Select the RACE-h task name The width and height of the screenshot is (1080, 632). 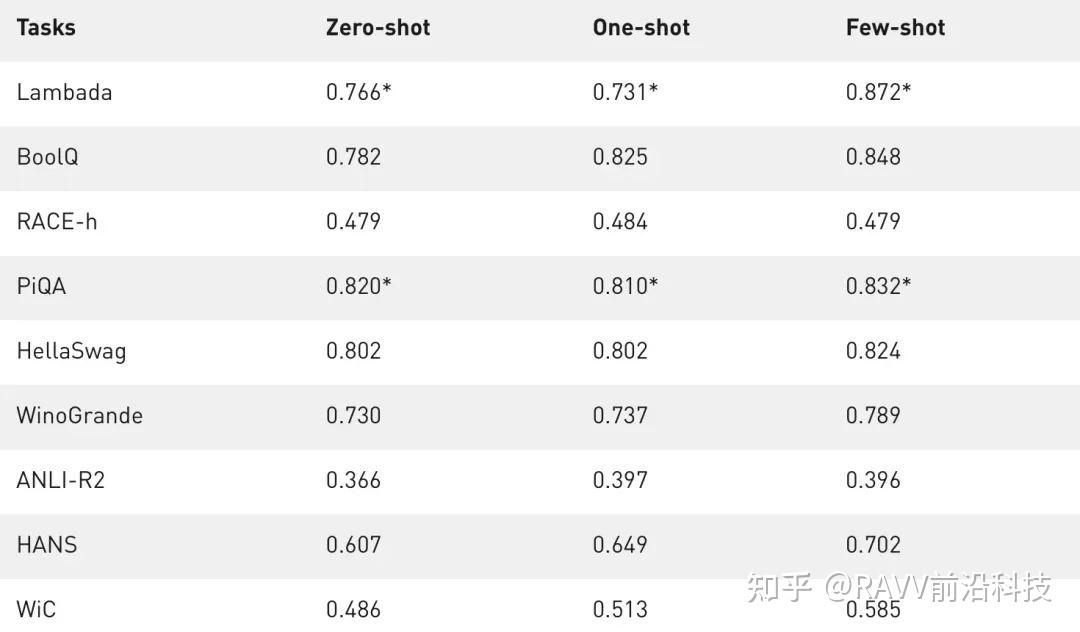(57, 221)
